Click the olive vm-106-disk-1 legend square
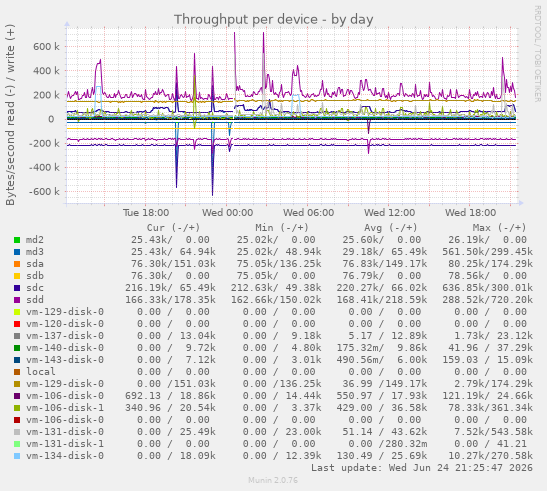The width and height of the screenshot is (547, 491). (17, 408)
